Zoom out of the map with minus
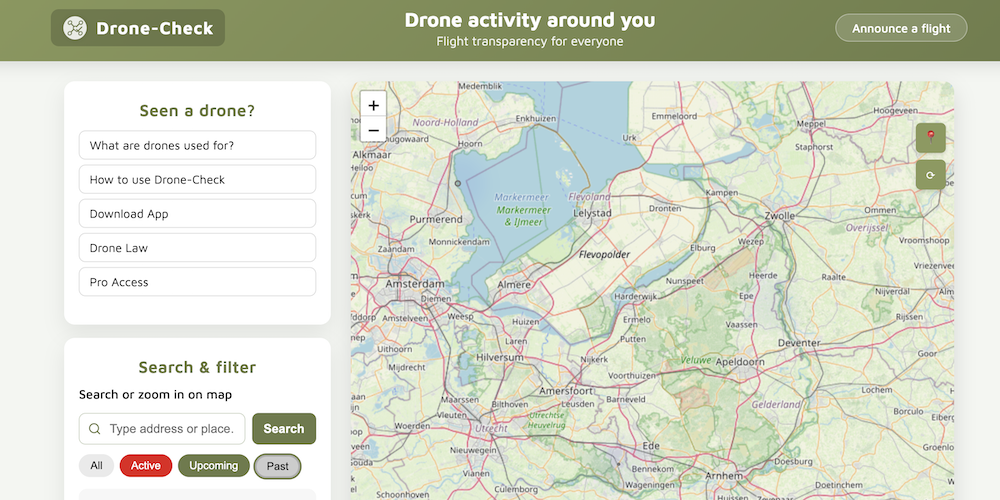The image size is (1000, 500). click(x=374, y=130)
